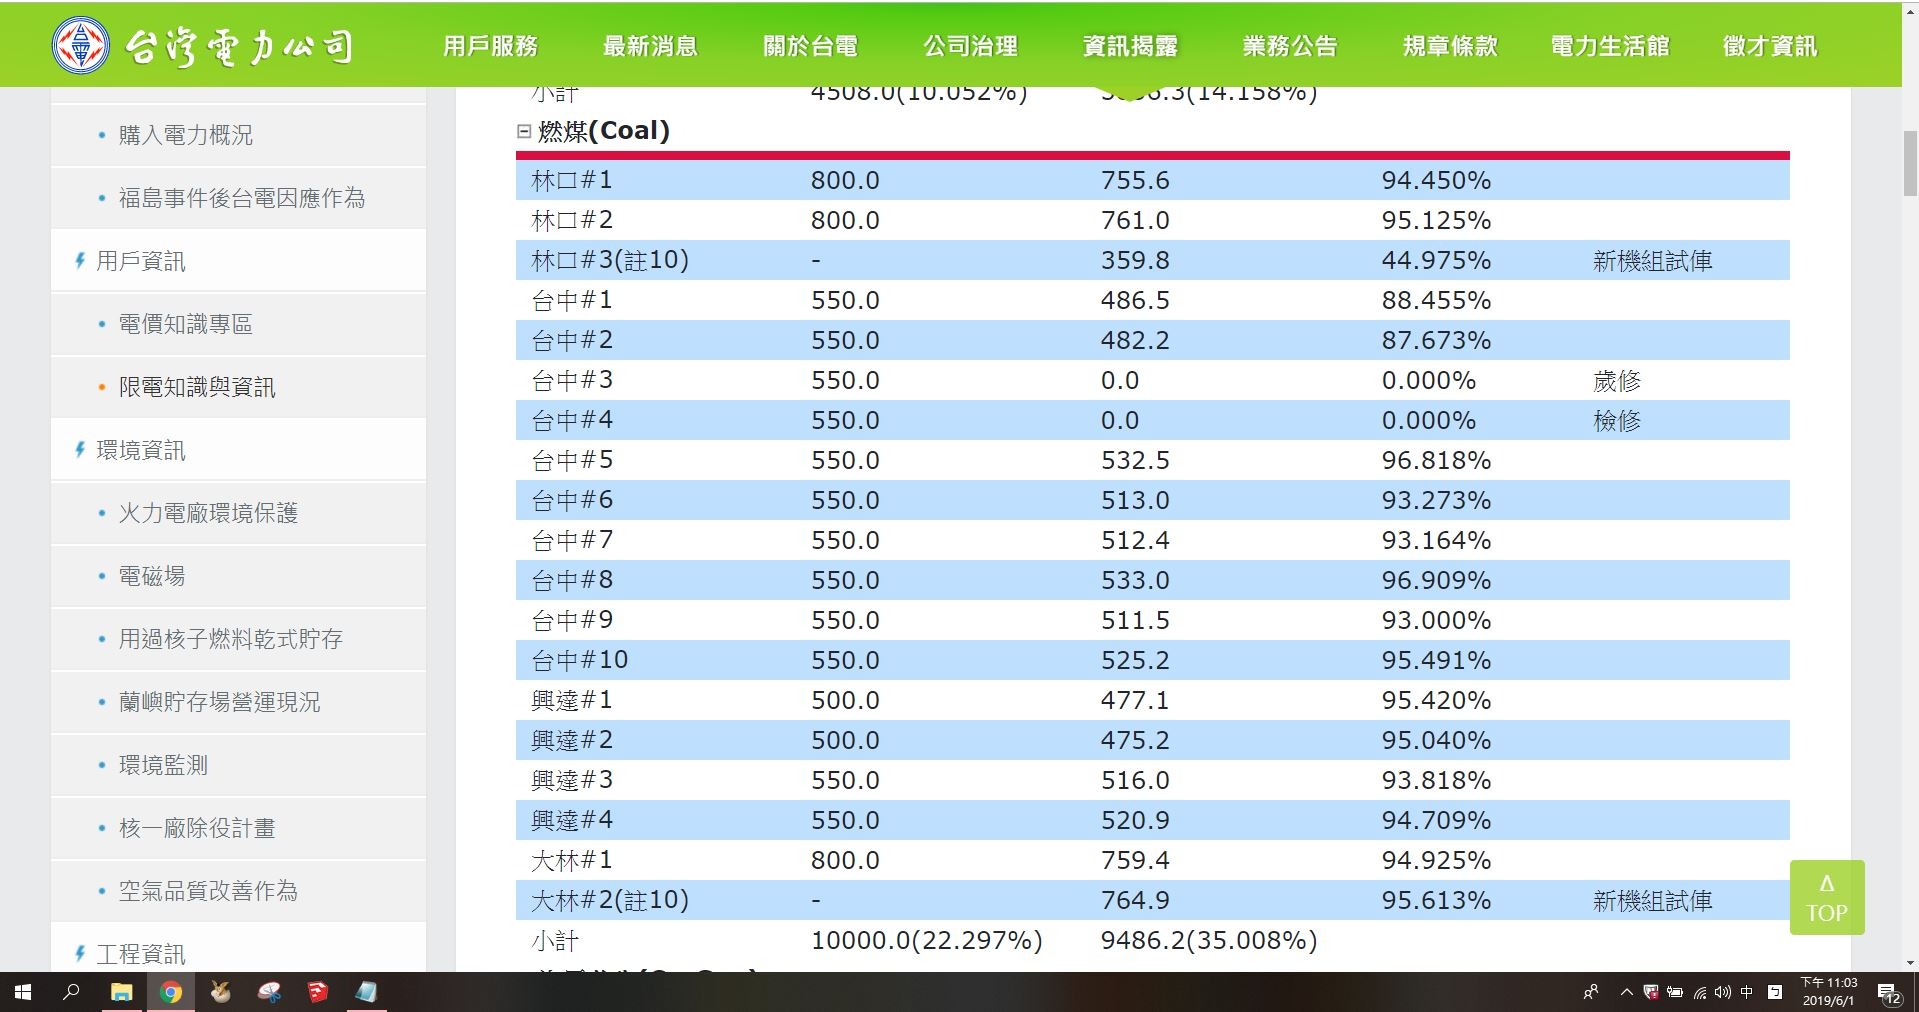Image resolution: width=1919 pixels, height=1012 pixels.
Task: Open 最新消息 menu
Action: point(650,46)
